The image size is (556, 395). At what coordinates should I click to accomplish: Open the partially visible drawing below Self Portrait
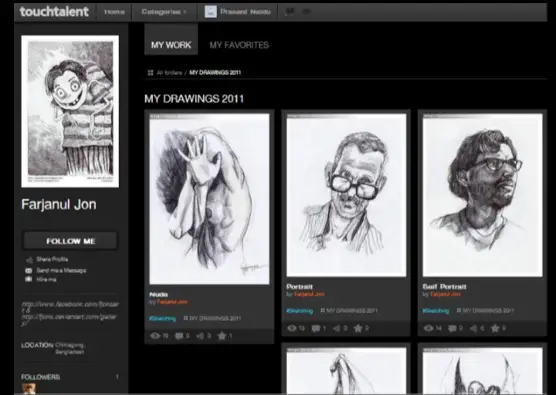point(483,371)
